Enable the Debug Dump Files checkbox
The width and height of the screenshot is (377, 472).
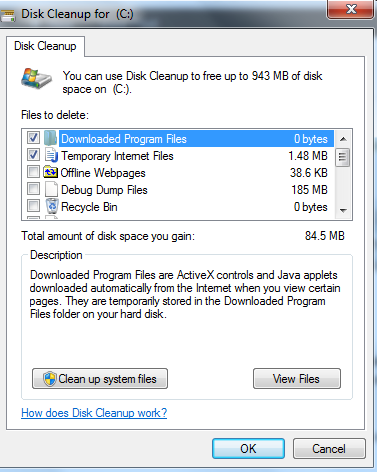coord(33,189)
